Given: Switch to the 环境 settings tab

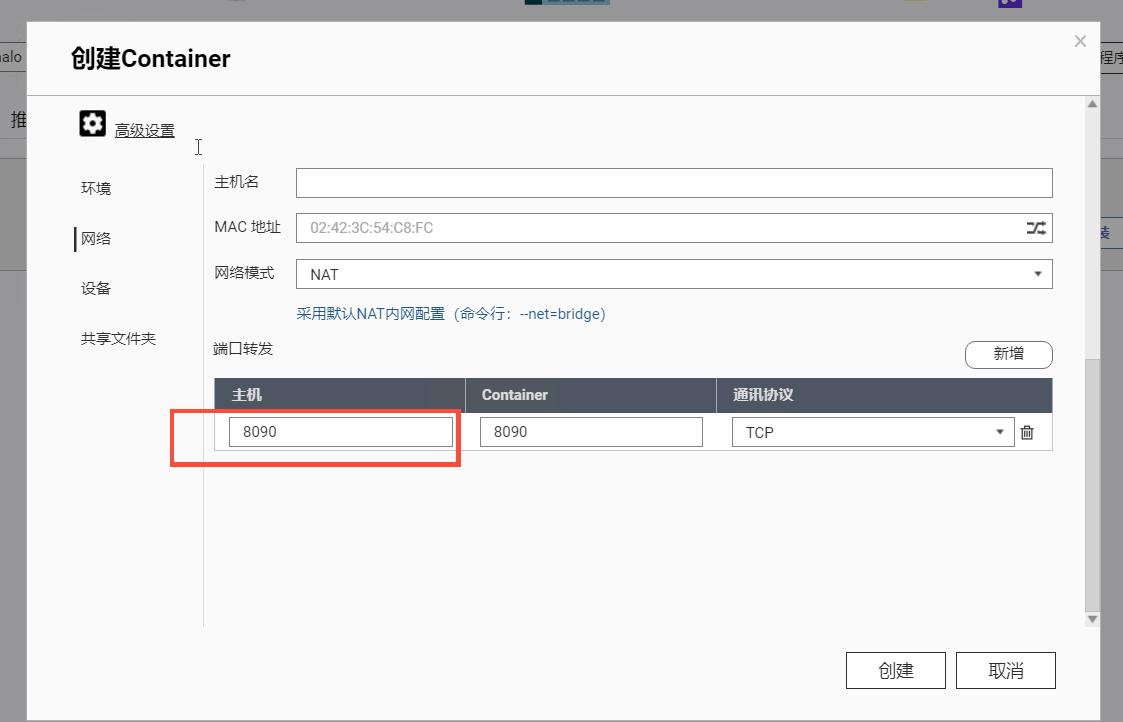Looking at the screenshot, I should 95,188.
